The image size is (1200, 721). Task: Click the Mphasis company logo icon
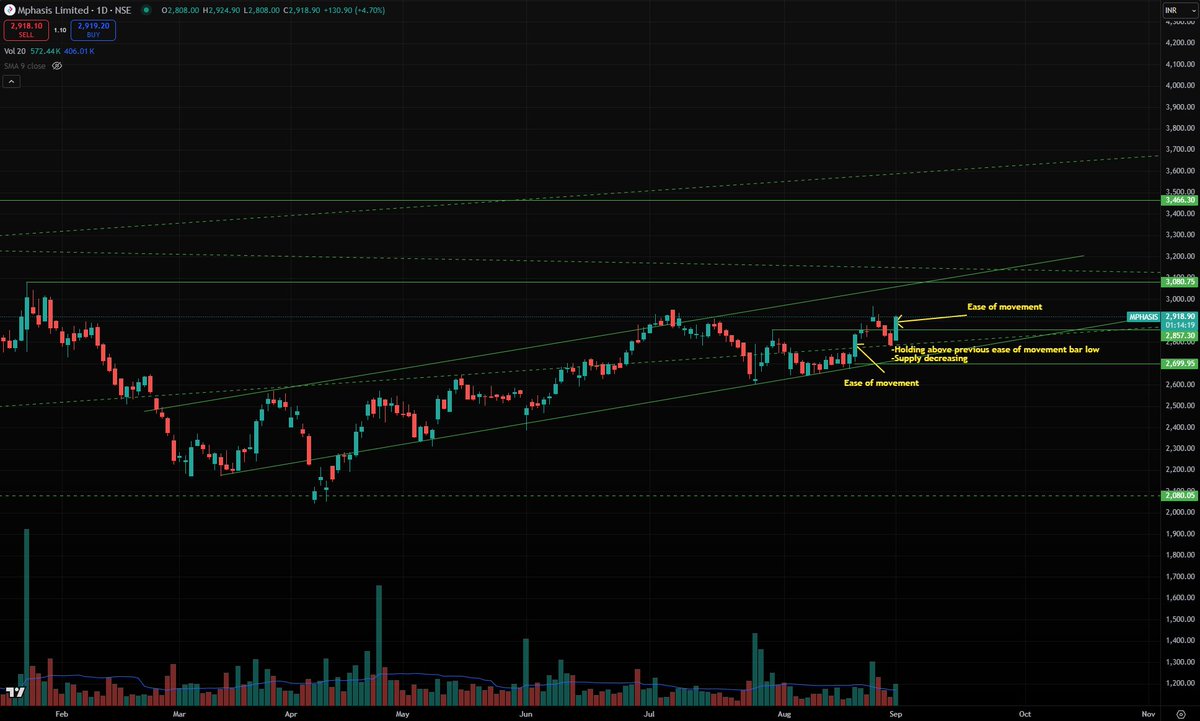coord(10,10)
